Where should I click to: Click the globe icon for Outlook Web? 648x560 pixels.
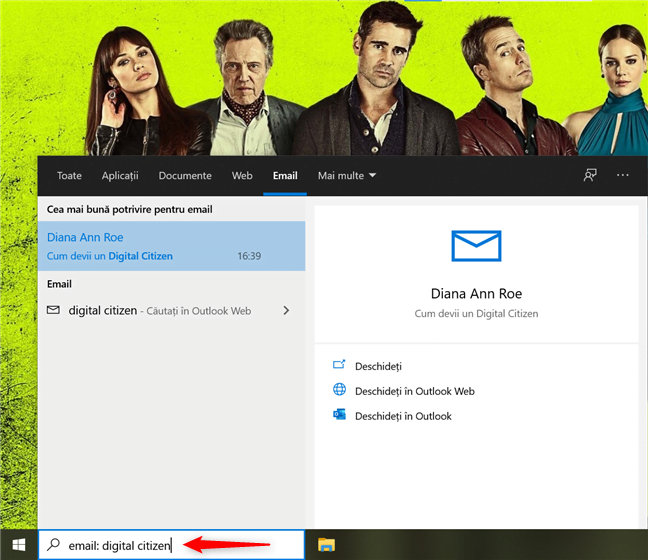click(x=339, y=389)
